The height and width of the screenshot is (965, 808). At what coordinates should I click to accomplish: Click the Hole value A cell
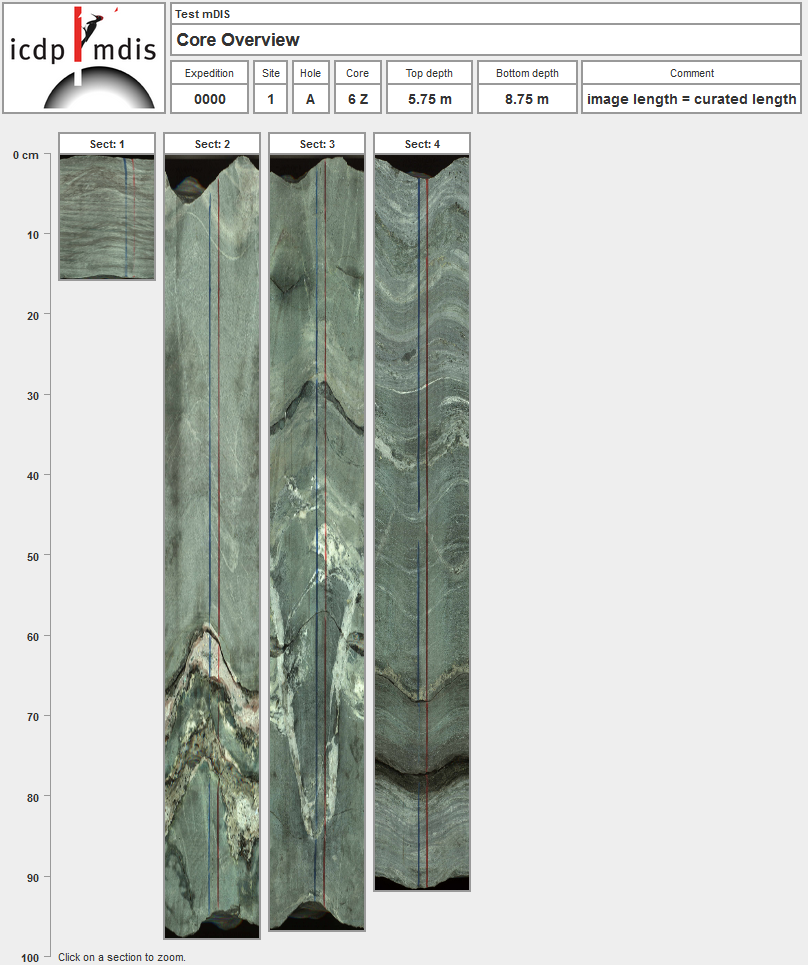(x=311, y=99)
